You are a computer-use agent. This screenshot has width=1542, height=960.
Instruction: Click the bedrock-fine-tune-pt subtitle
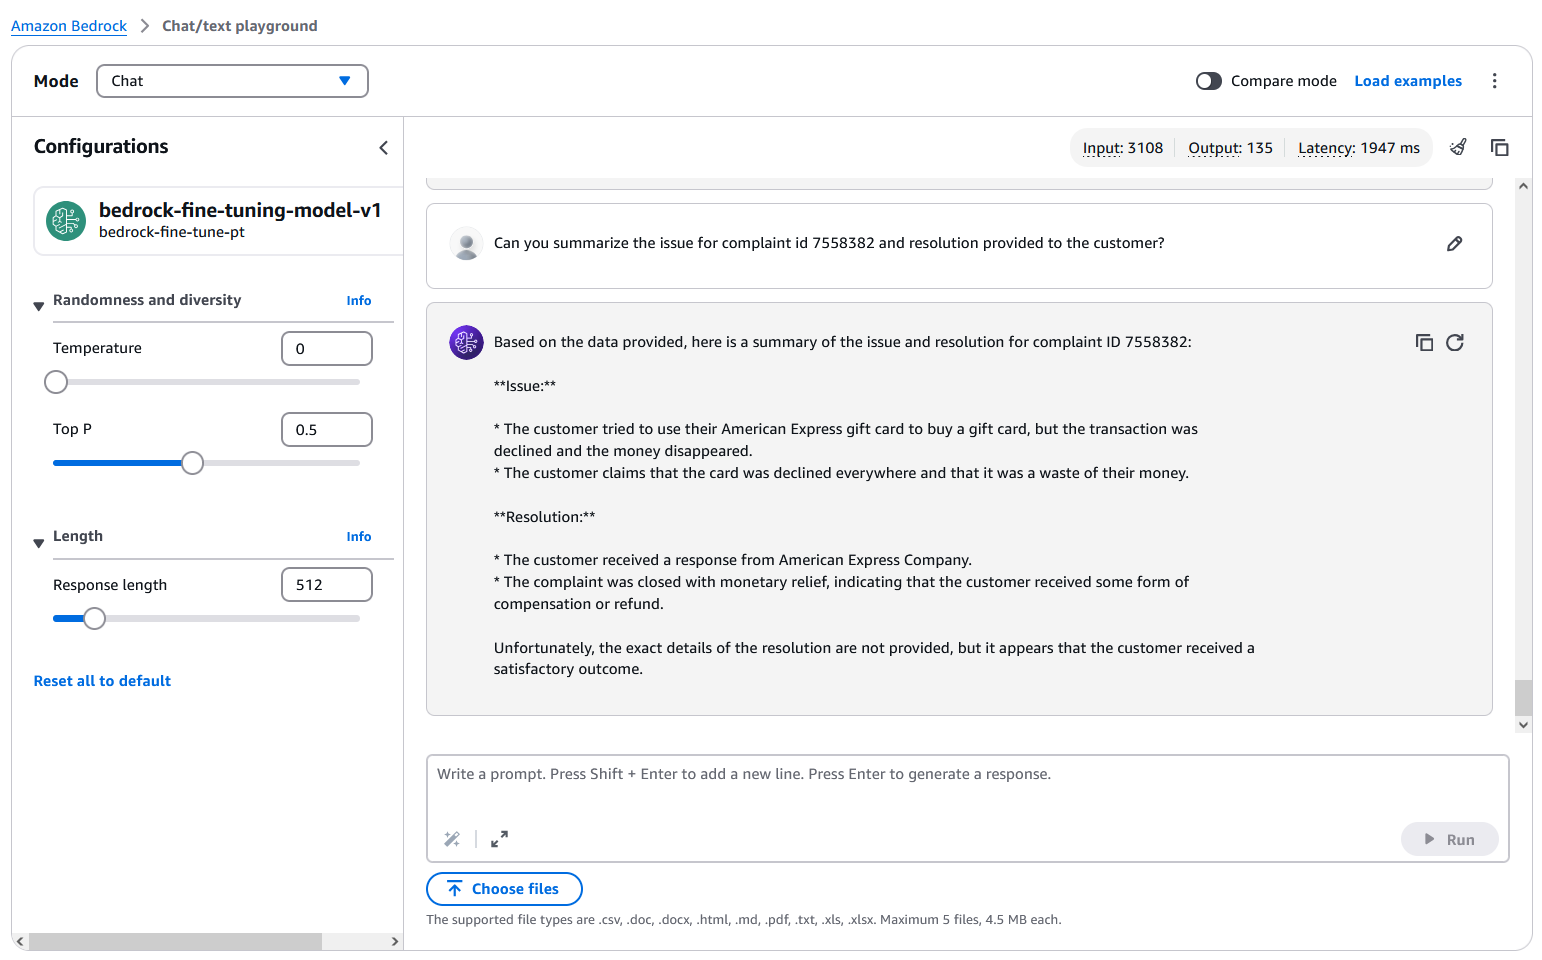[x=172, y=232]
